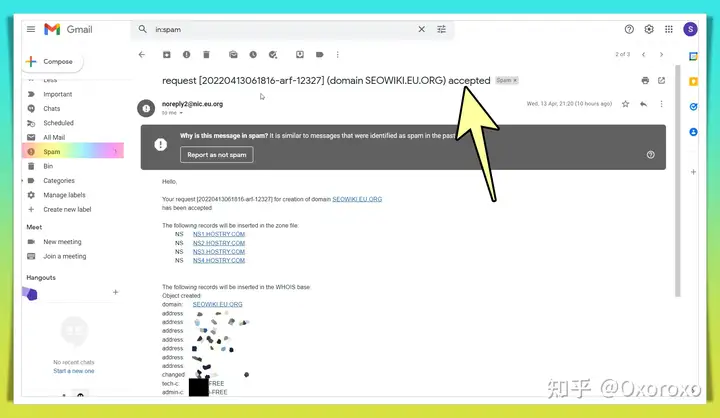This screenshot has height=418, width=720.
Task: Get add-ons via the side panel plus
Action: (693, 172)
